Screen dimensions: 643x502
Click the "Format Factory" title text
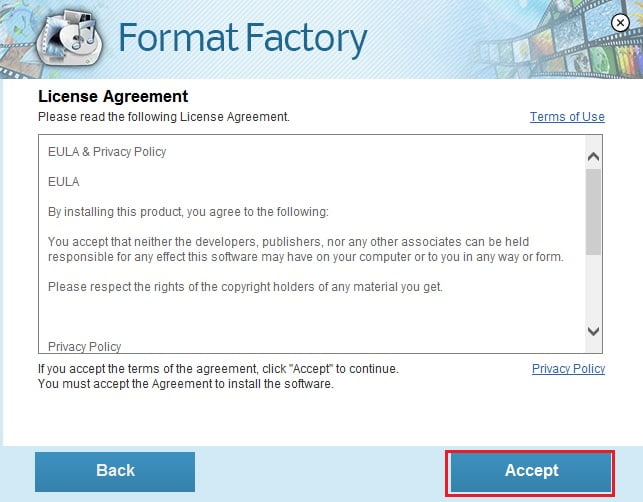coord(242,39)
